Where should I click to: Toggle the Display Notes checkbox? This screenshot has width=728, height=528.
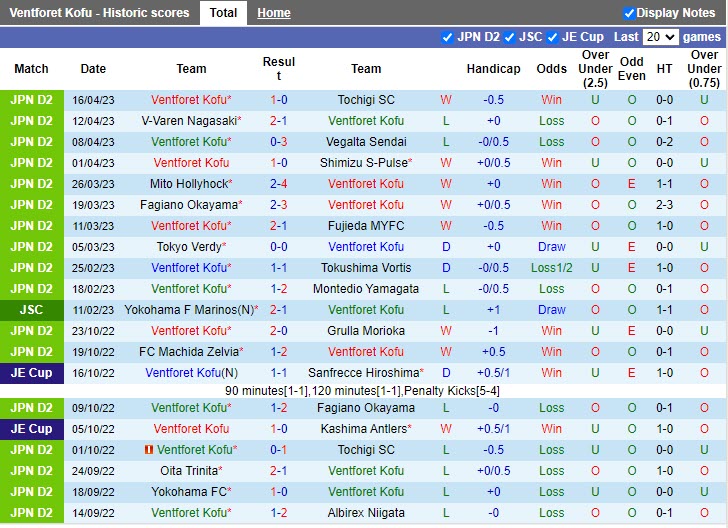pyautogui.click(x=629, y=13)
